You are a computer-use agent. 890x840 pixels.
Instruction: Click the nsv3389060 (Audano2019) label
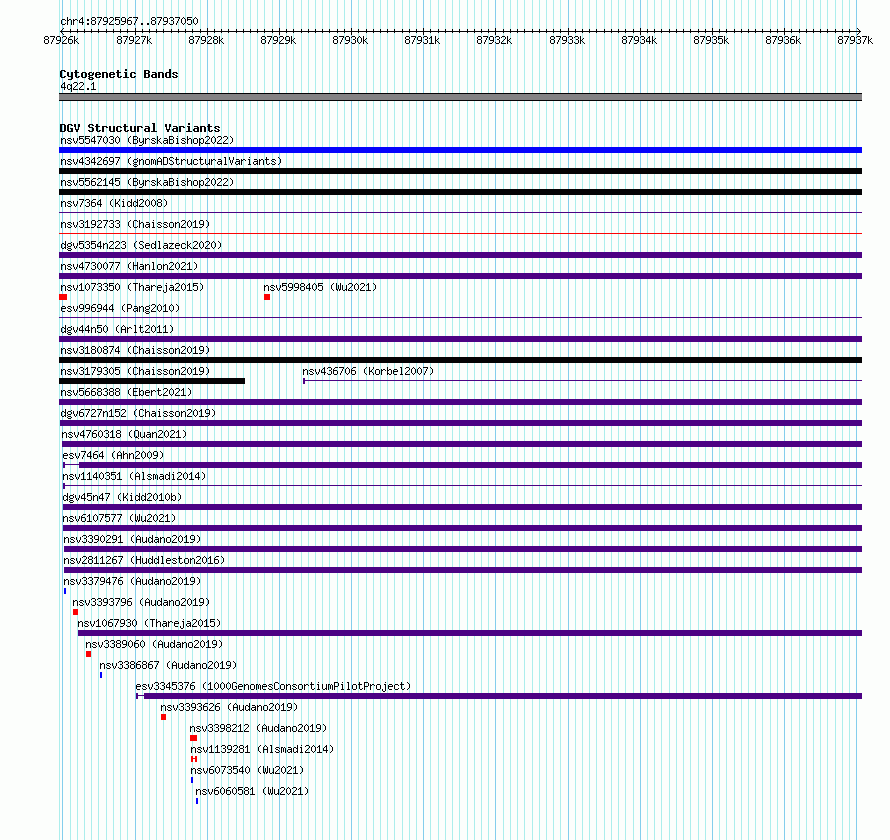[154, 644]
